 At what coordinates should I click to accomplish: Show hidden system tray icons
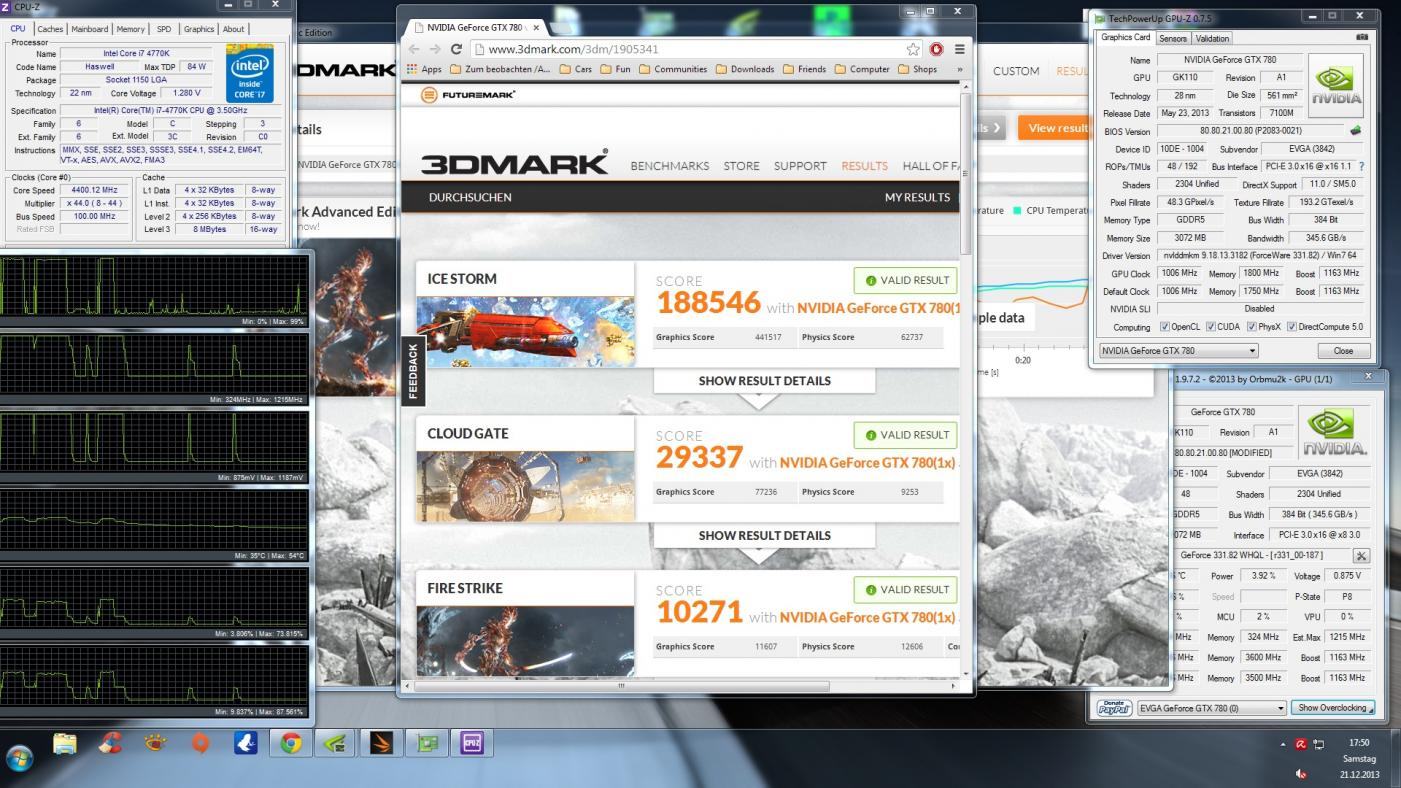point(1282,744)
